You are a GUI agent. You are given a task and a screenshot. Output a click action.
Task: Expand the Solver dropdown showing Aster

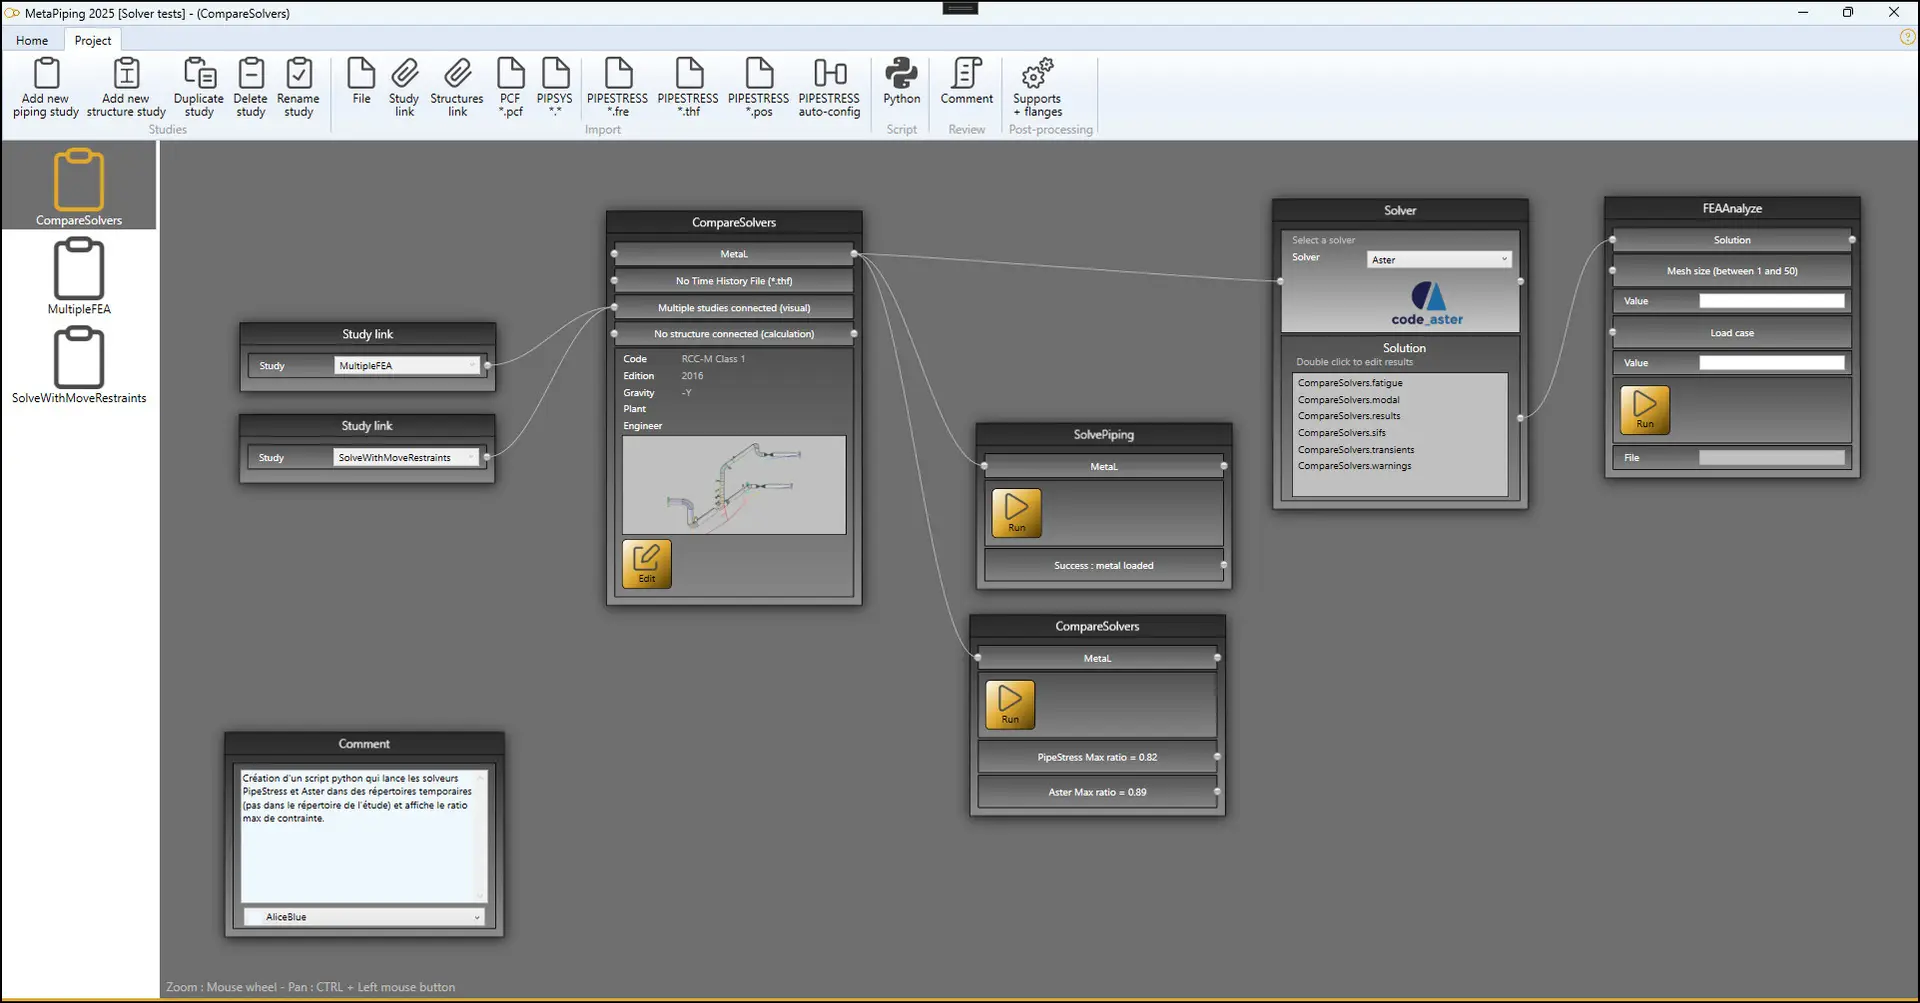click(1438, 260)
